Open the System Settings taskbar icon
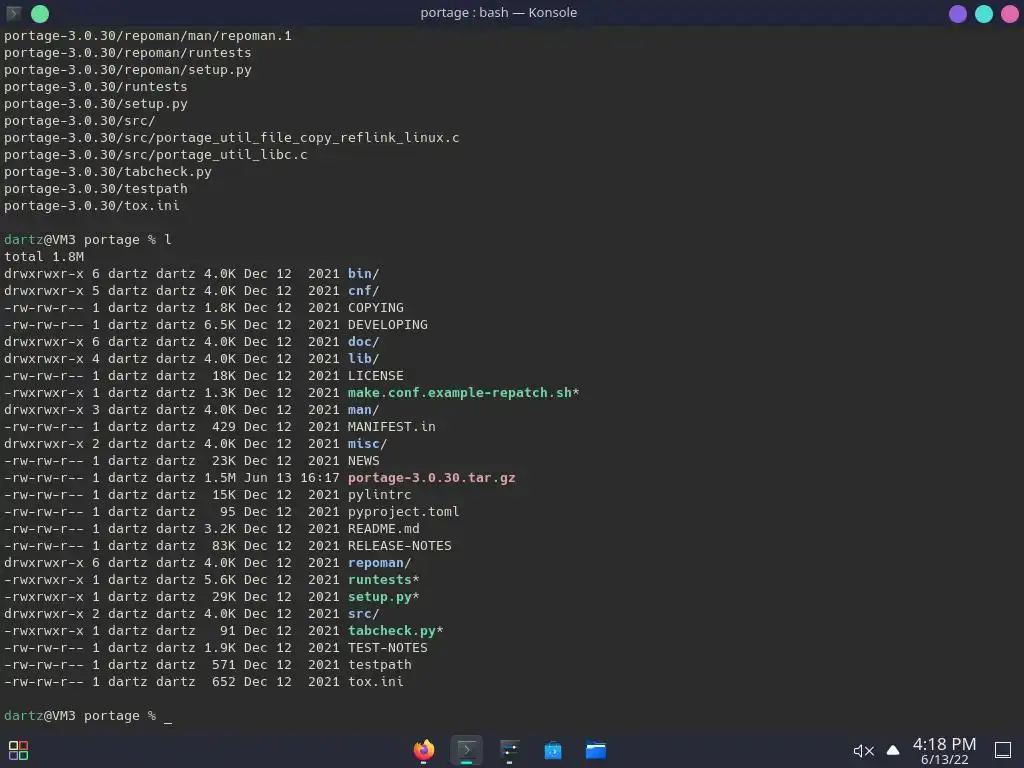The image size is (1024, 768). pos(509,750)
